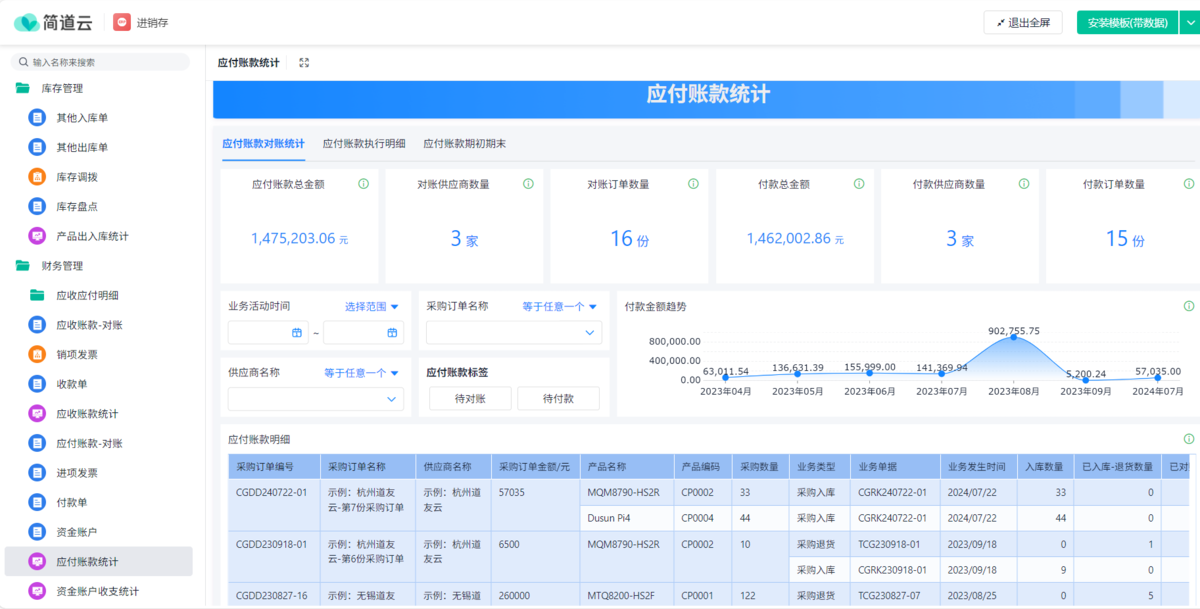Open 选择范围 dropdown for 业务活动时间
The height and width of the screenshot is (609, 1200).
372,307
